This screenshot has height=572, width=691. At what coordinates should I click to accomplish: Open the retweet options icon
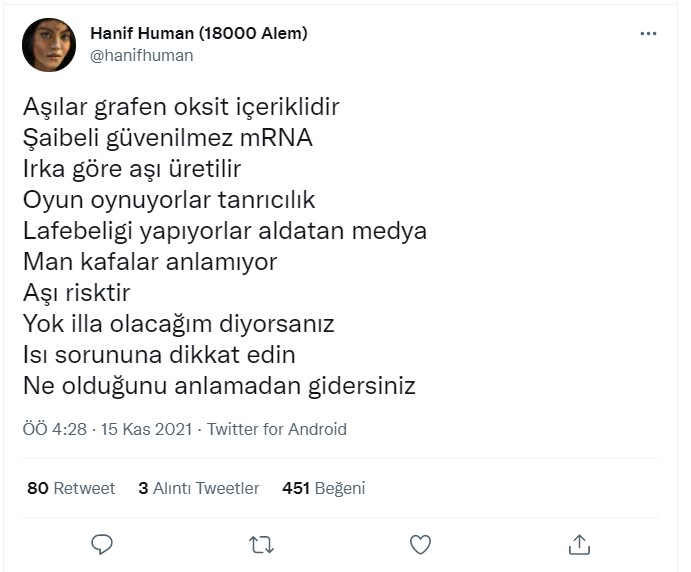pyautogui.click(x=261, y=544)
